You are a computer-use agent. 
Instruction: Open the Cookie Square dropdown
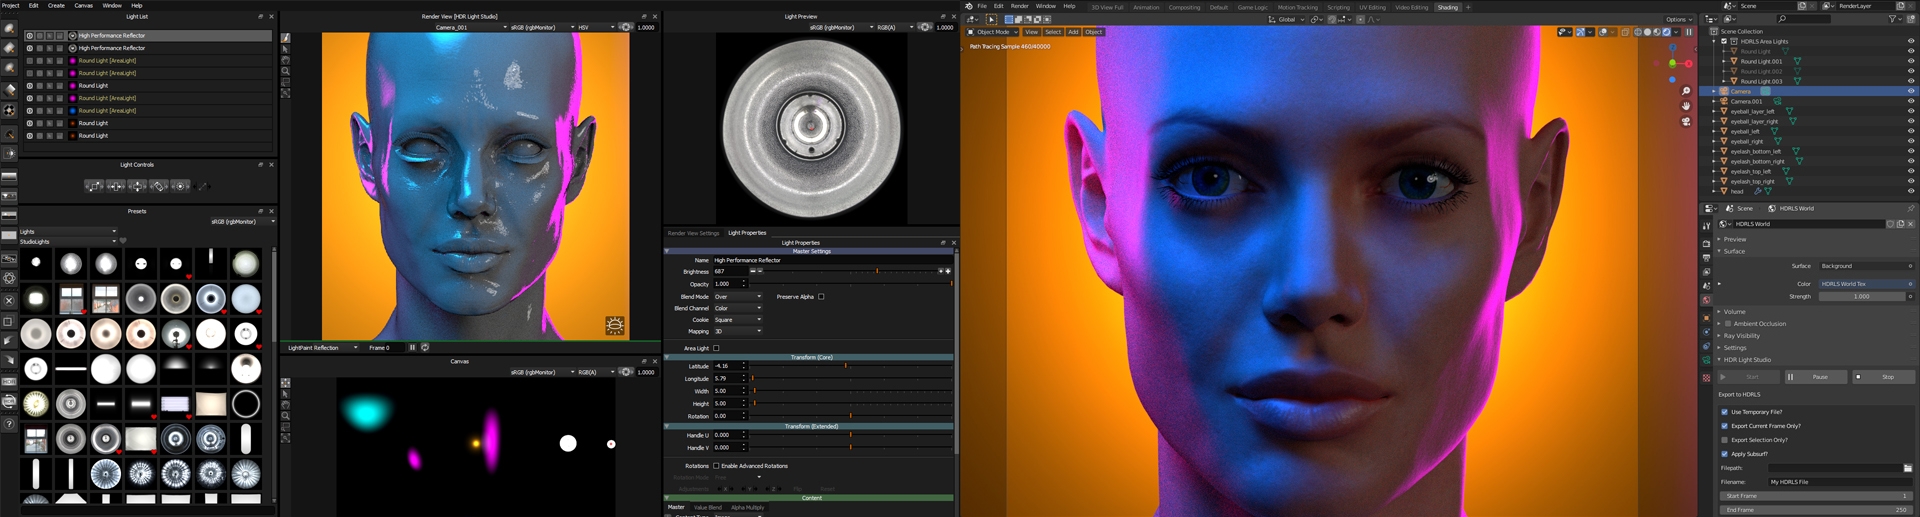737,320
